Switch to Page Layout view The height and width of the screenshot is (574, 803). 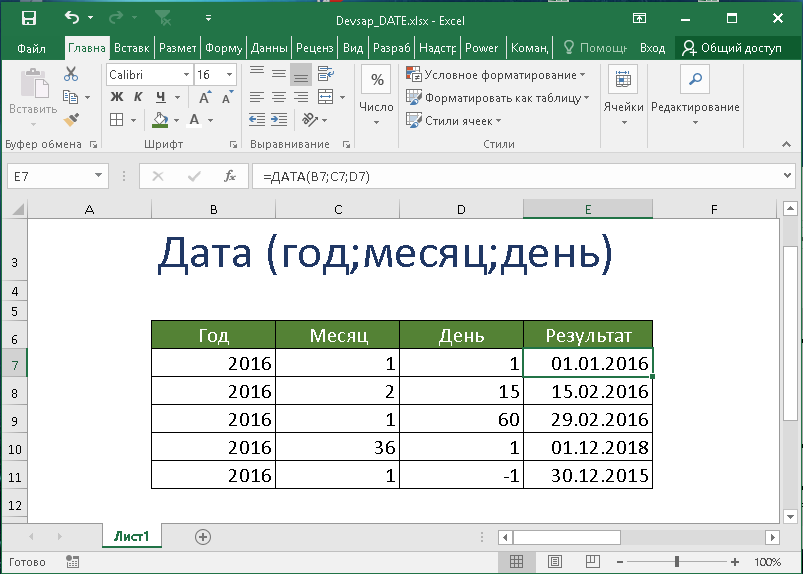click(555, 562)
